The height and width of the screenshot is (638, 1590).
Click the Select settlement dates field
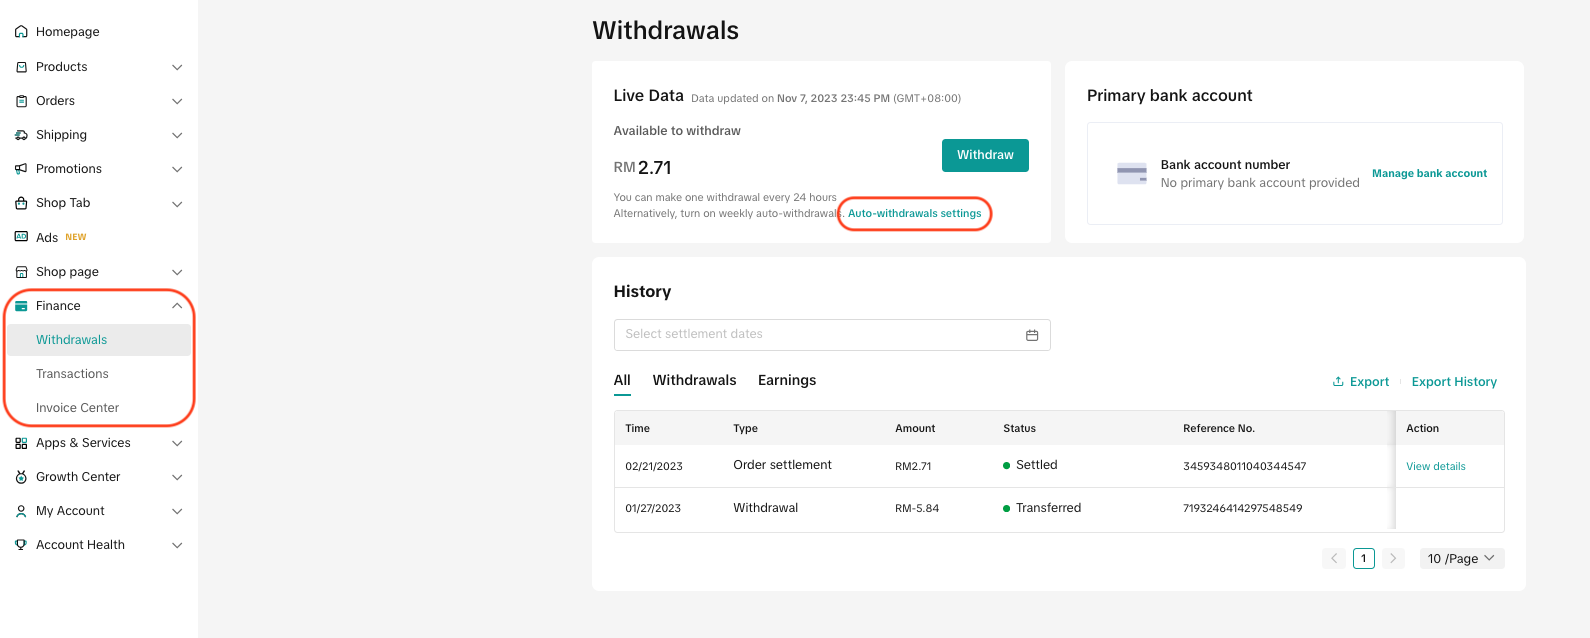pos(832,335)
